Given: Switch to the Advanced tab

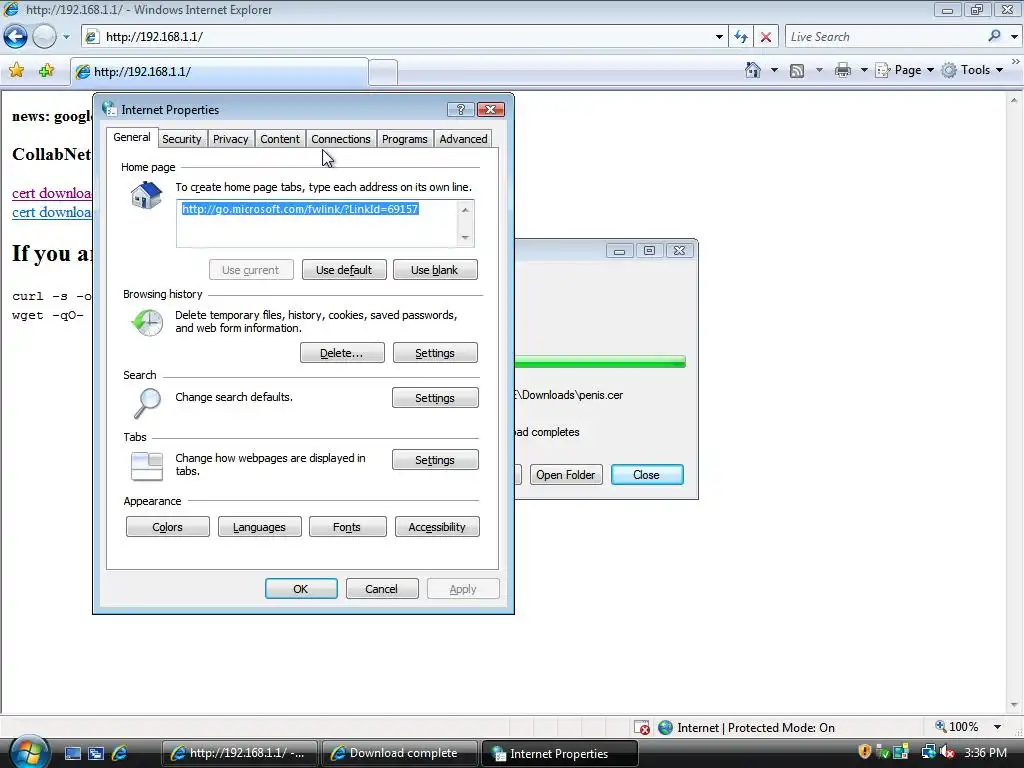Looking at the screenshot, I should (x=463, y=139).
